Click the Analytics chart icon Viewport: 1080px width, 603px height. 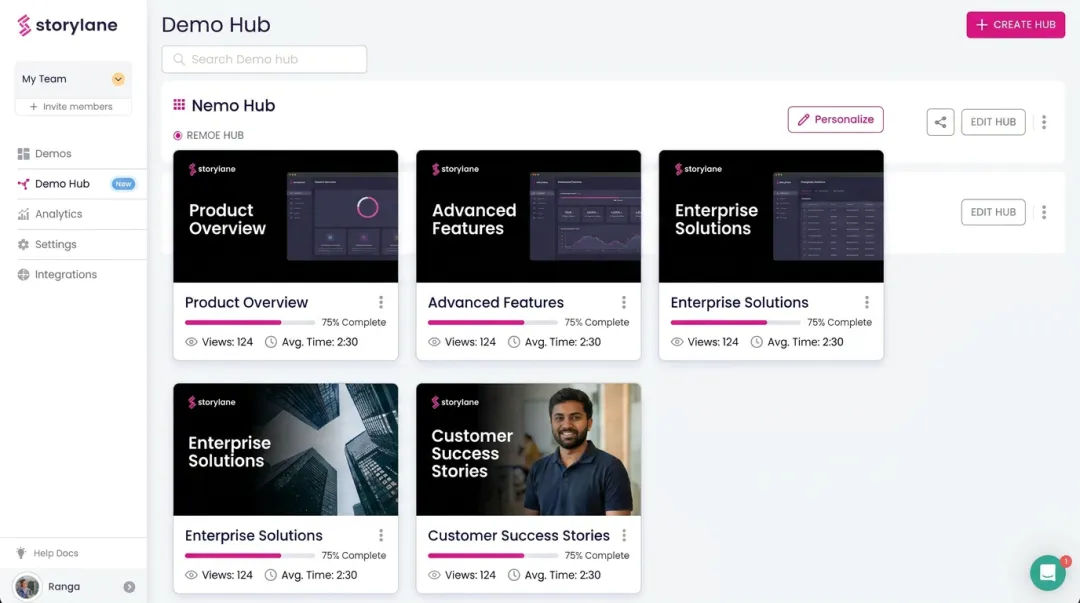coord(23,214)
